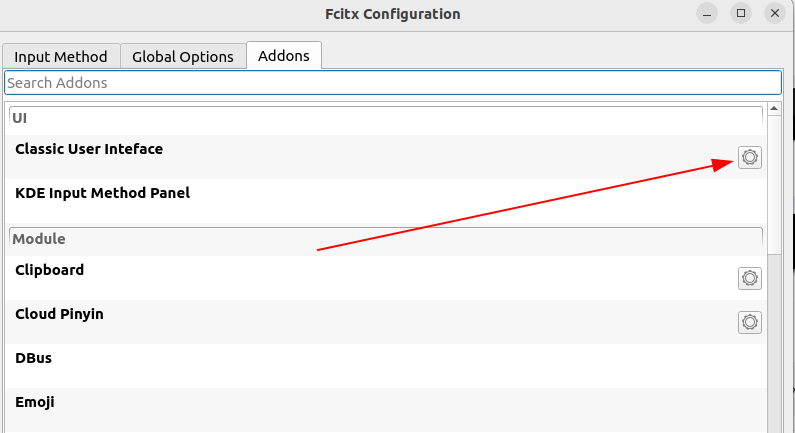Select the Cloud Pinyin module entry
The height and width of the screenshot is (433, 795).
click(386, 321)
